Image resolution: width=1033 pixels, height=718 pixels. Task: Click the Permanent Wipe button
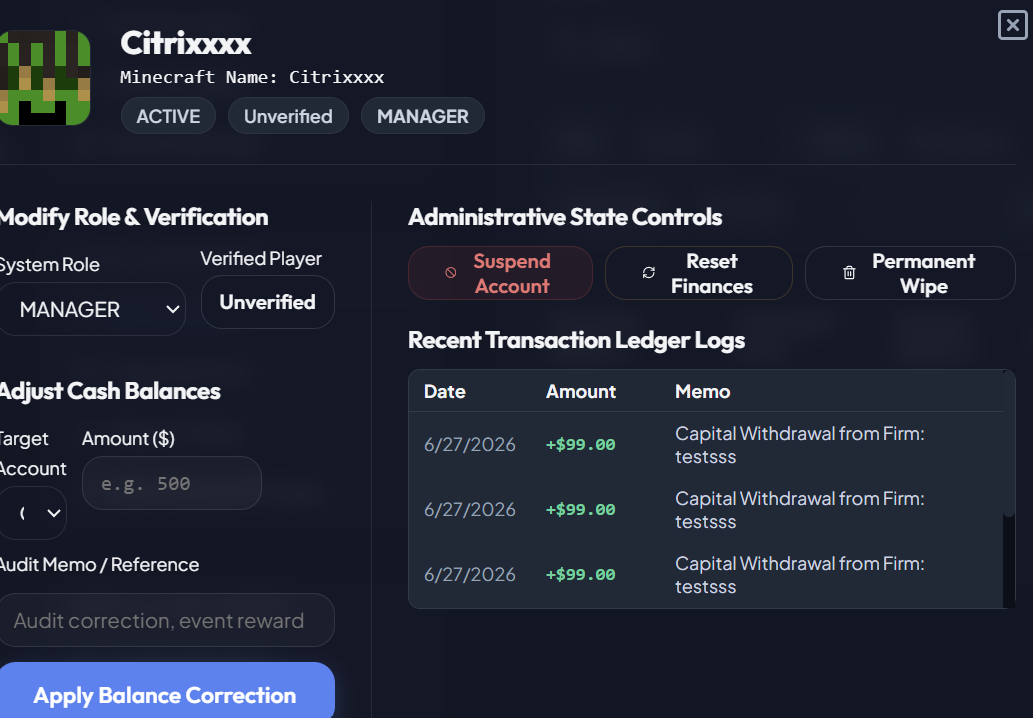pyautogui.click(x=910, y=273)
